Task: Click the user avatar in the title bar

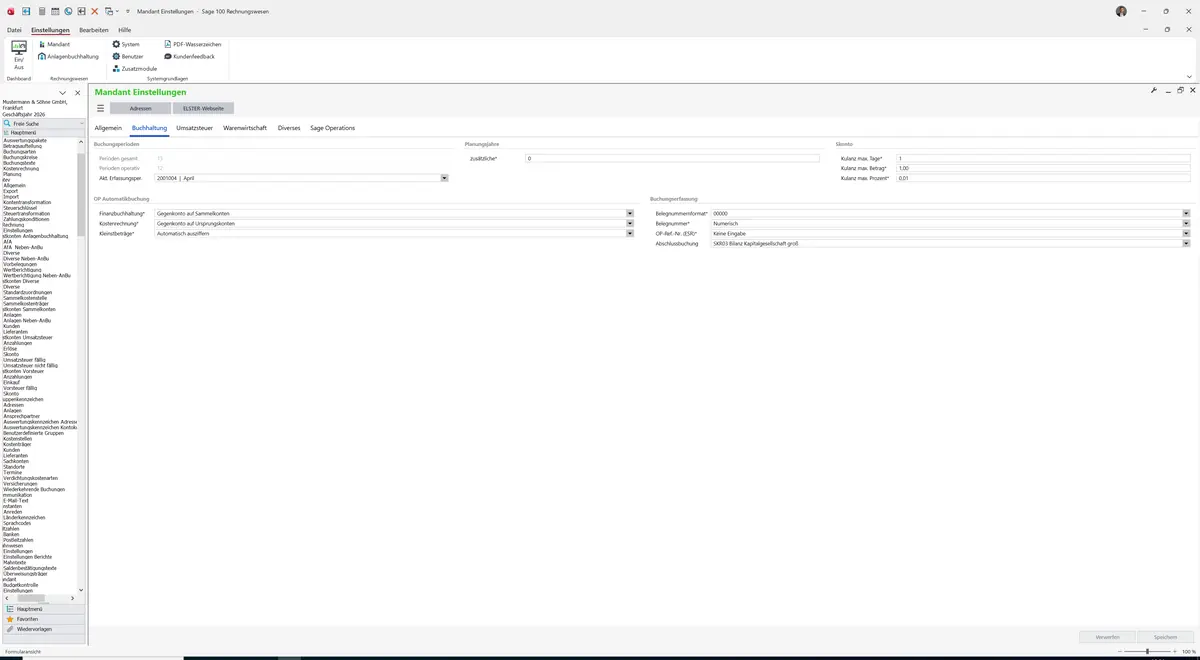Action: (1121, 11)
